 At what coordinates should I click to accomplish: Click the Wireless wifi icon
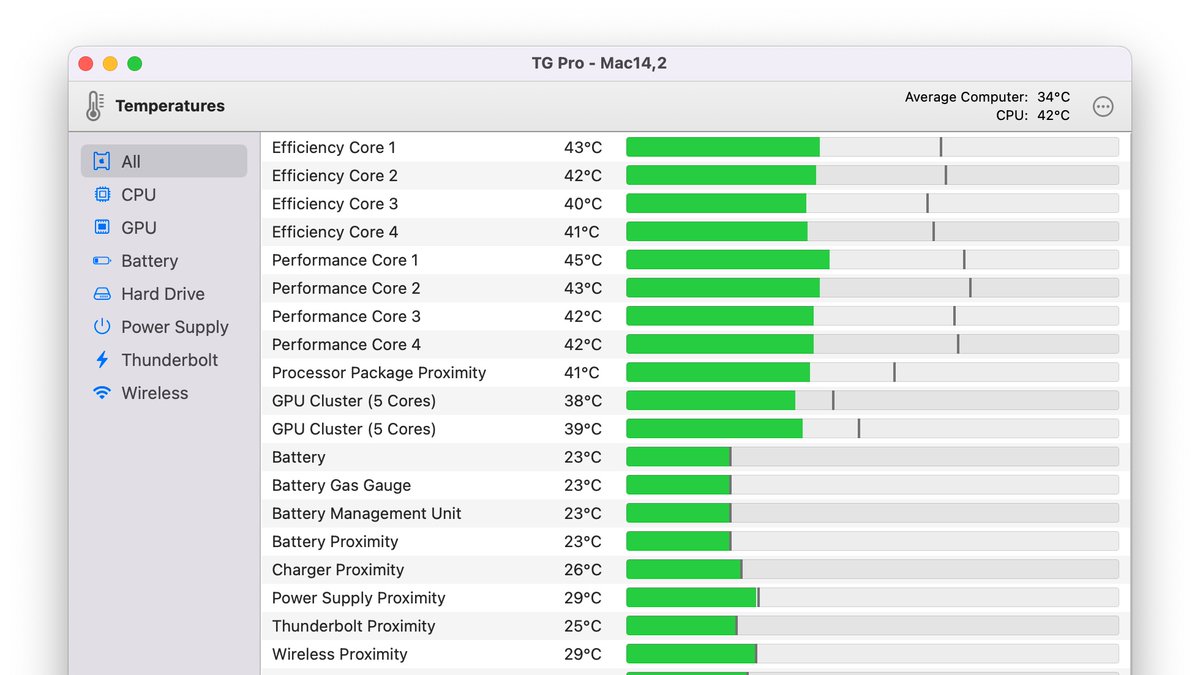click(x=101, y=392)
